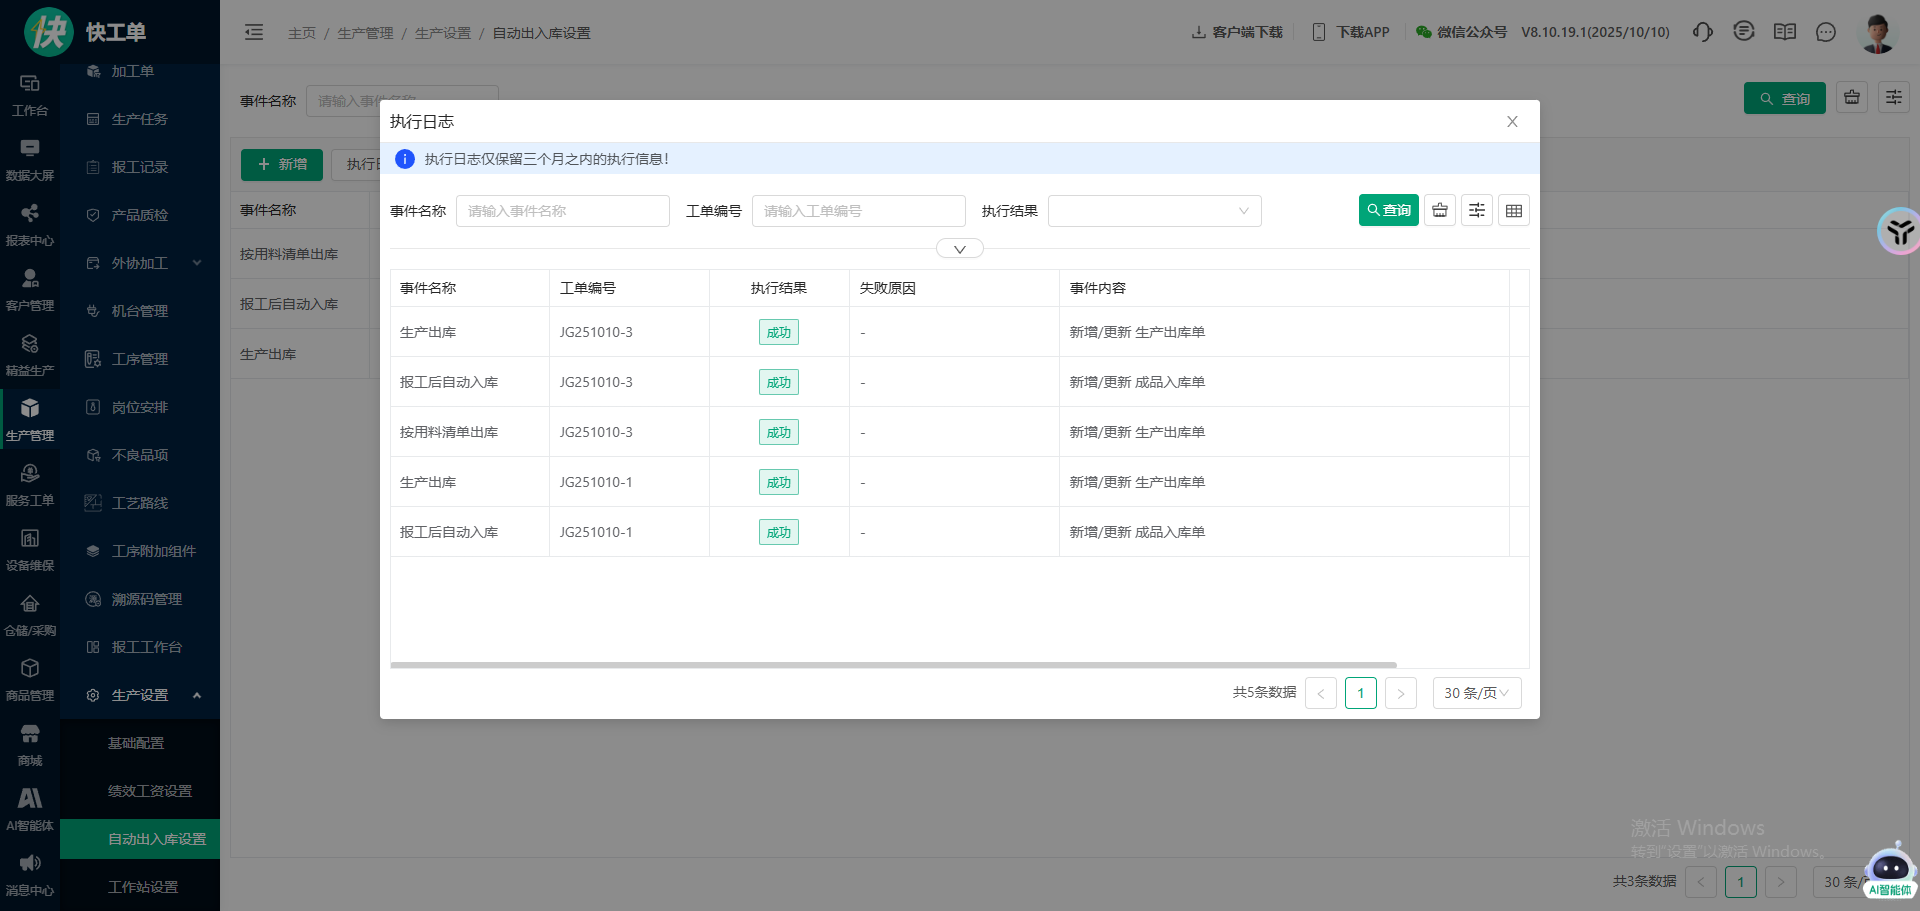The width and height of the screenshot is (1920, 911).
Task: Click the event name input field in dialog
Action: pyautogui.click(x=562, y=211)
